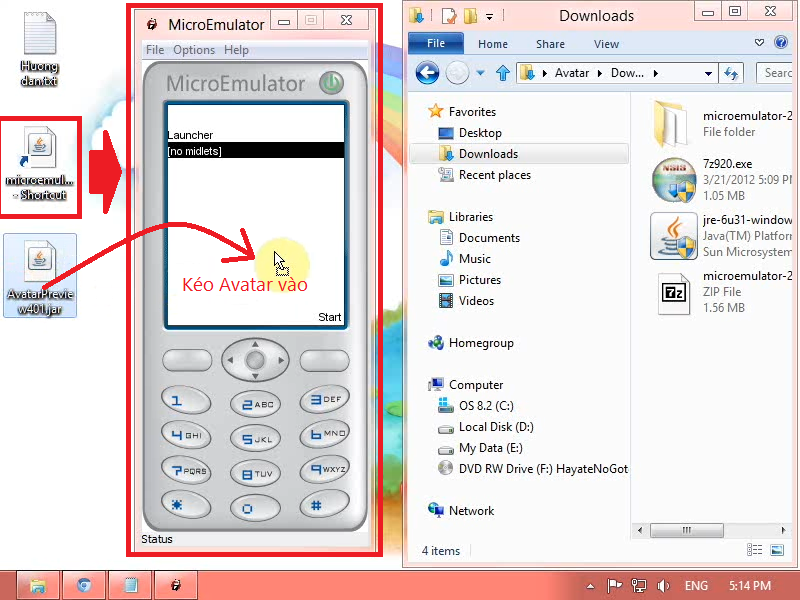Expand the address bar history dropdown

(708, 73)
